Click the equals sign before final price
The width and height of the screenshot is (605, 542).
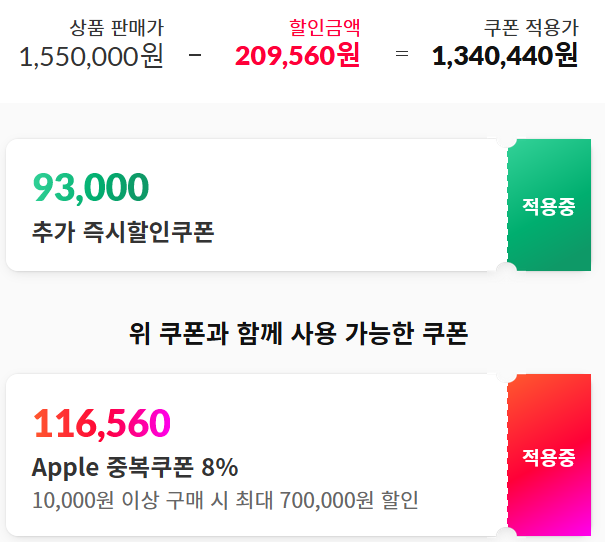click(402, 54)
